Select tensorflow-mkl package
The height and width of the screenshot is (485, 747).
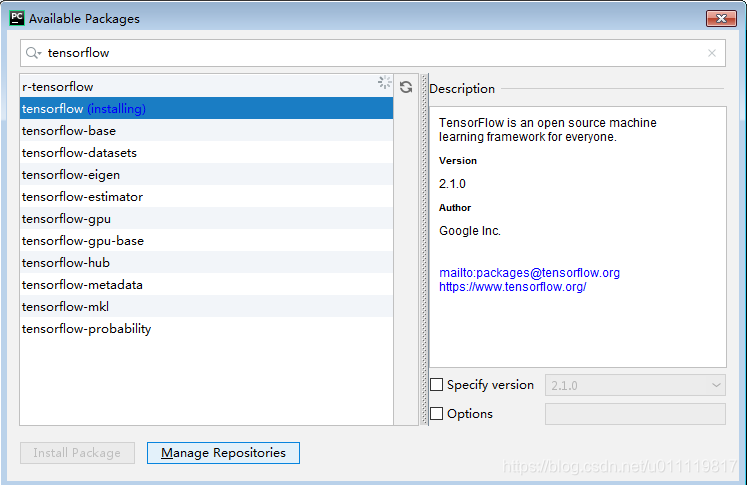206,306
